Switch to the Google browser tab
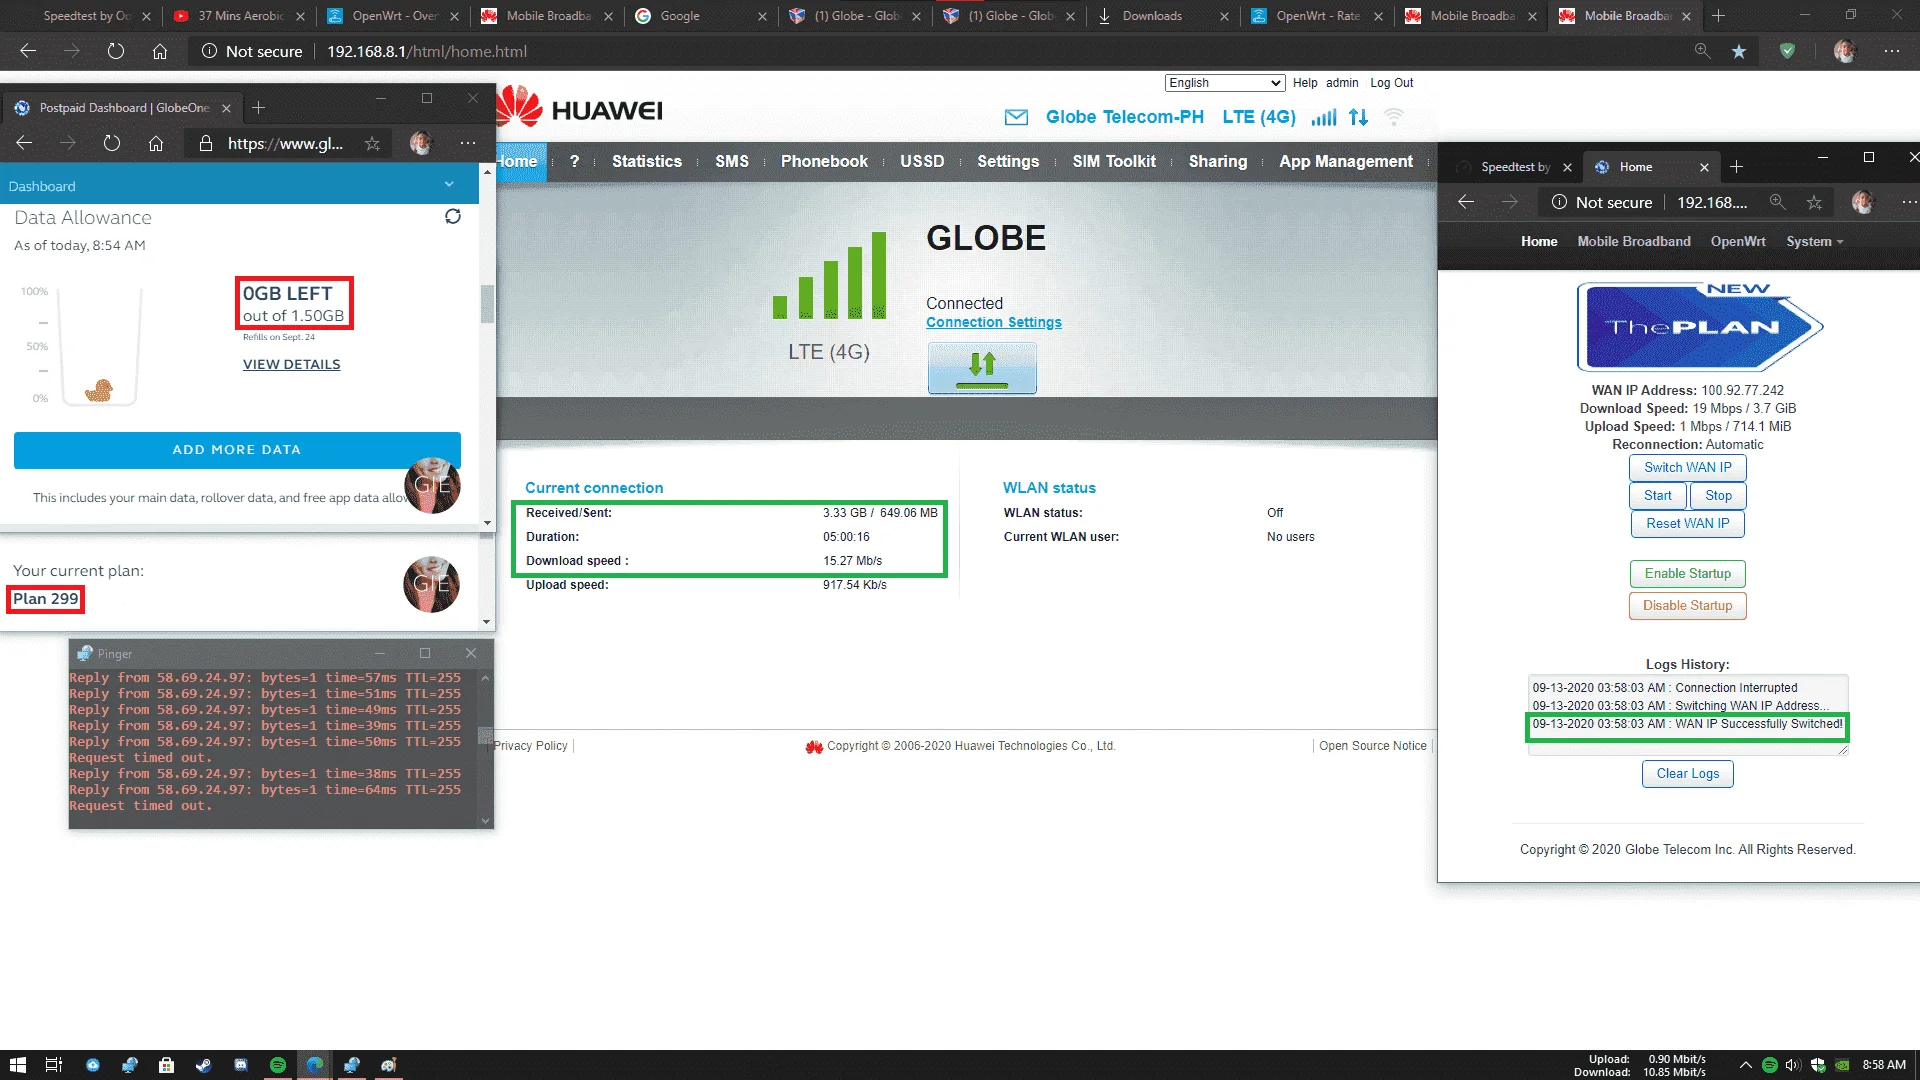1920x1080 pixels. click(700, 16)
